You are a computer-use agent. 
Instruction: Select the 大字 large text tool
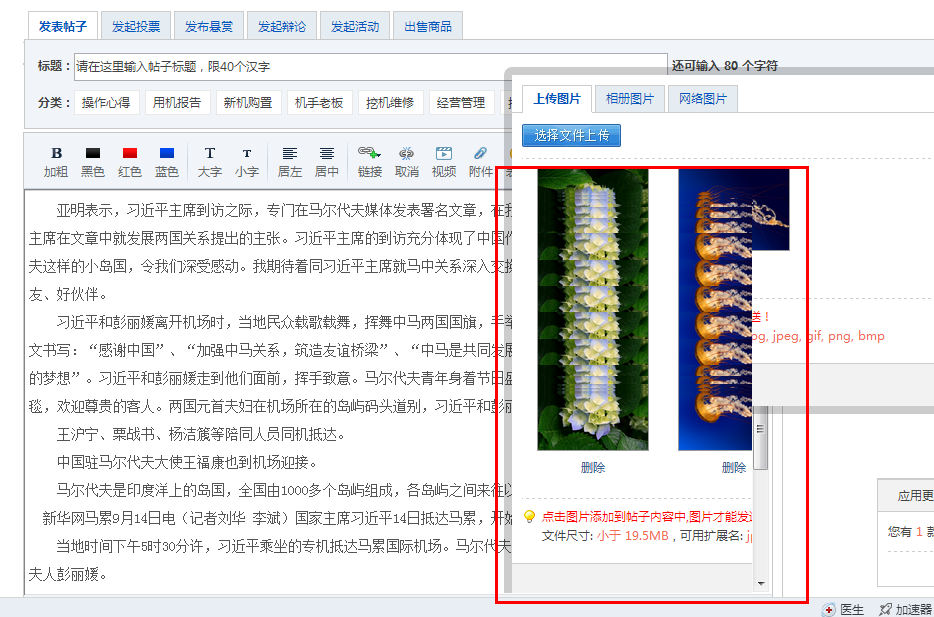coord(210,161)
